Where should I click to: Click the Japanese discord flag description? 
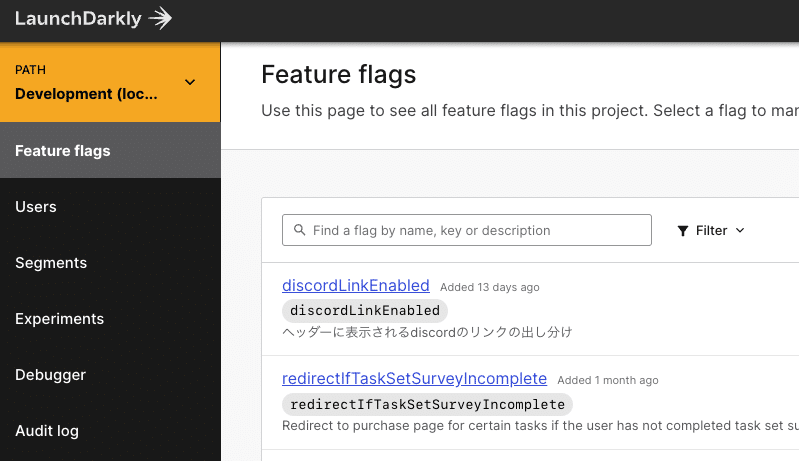pos(428,332)
